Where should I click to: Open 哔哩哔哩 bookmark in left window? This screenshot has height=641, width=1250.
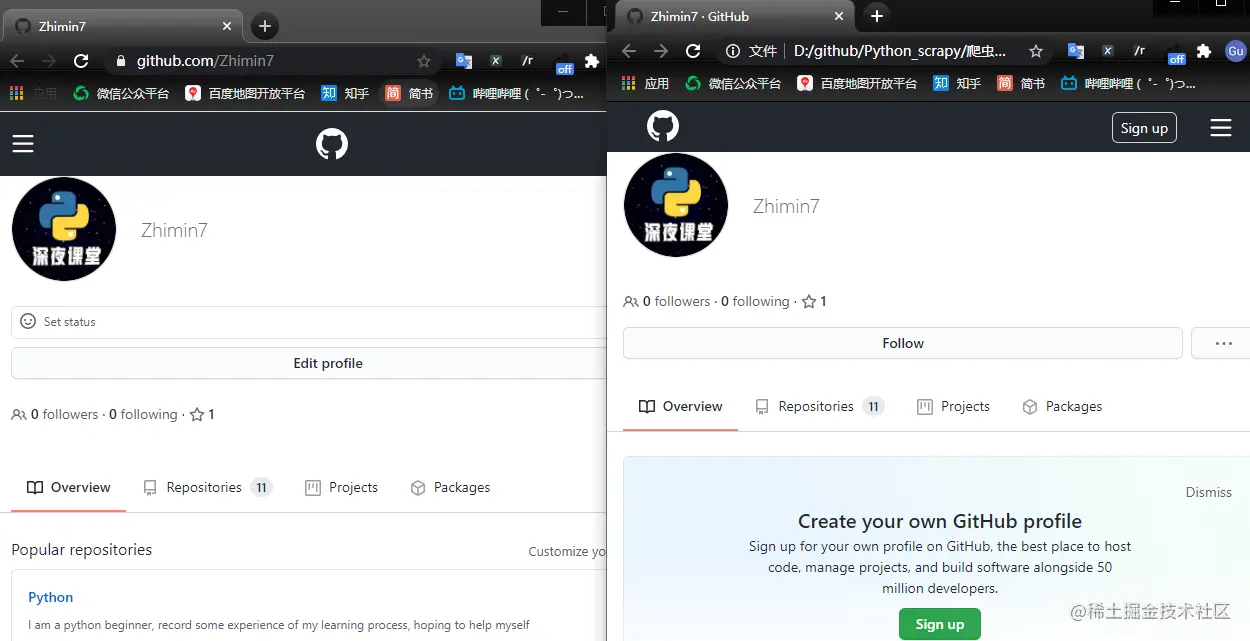tap(516, 93)
